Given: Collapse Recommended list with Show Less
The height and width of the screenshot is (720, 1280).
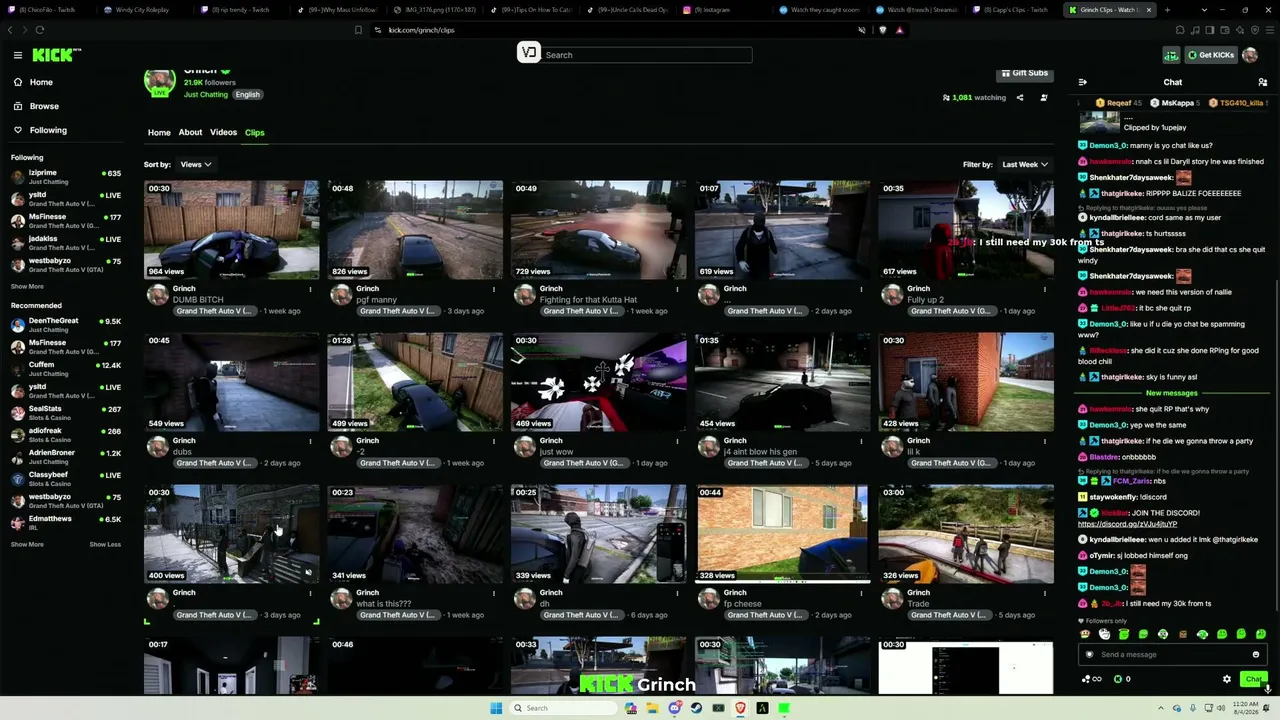Looking at the screenshot, I should click(x=105, y=544).
